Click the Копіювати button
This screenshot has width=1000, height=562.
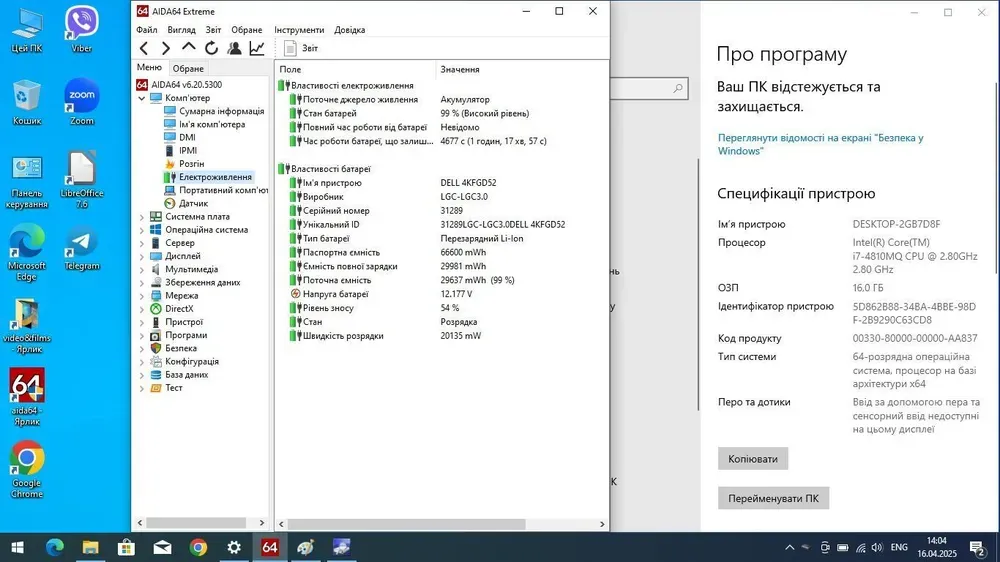coord(753,459)
